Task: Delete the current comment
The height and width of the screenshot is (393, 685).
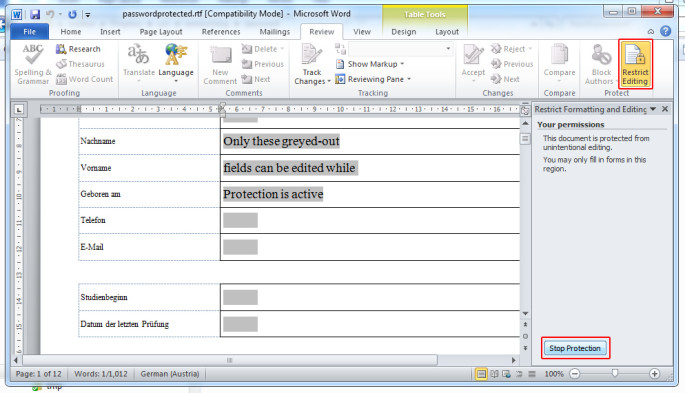Action: tap(263, 49)
